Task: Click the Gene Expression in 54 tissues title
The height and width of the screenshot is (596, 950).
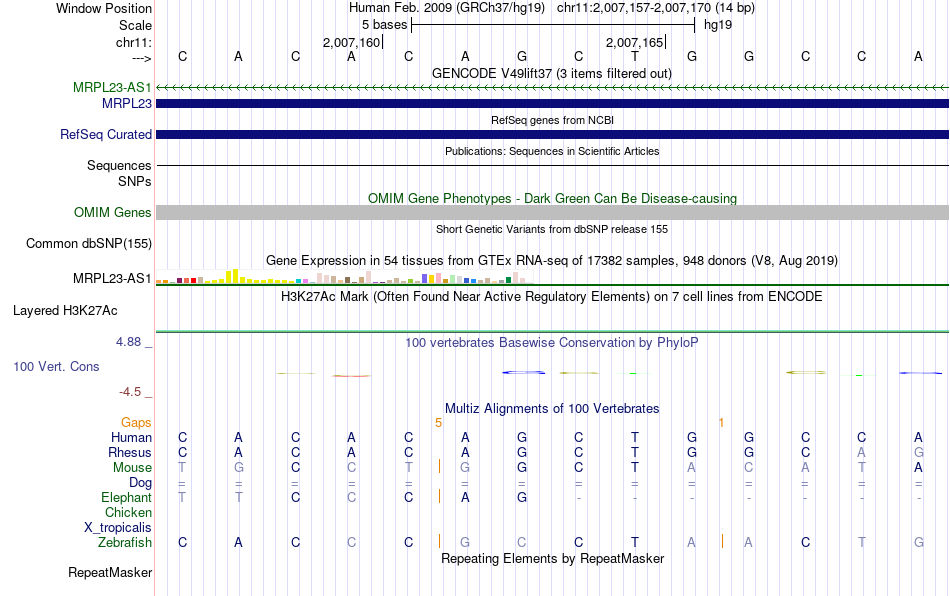Action: tap(552, 260)
